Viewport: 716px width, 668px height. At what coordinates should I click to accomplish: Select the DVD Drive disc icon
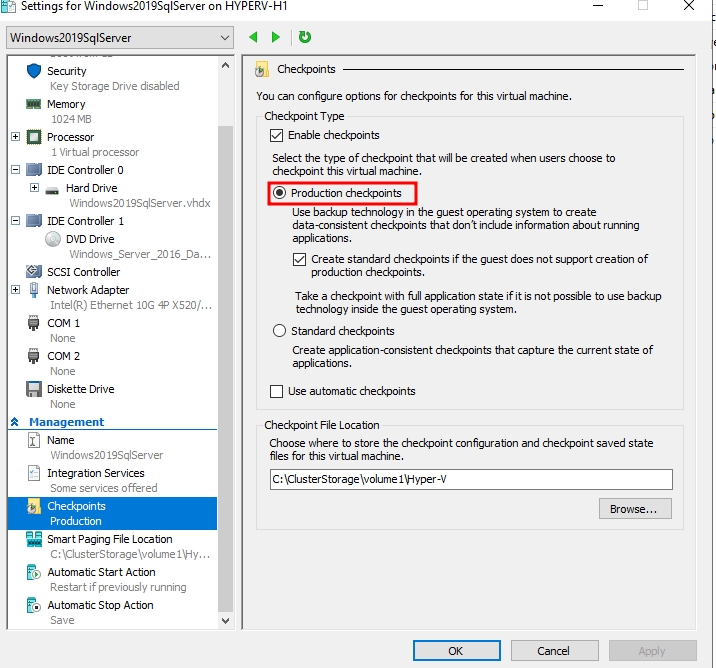point(54,239)
